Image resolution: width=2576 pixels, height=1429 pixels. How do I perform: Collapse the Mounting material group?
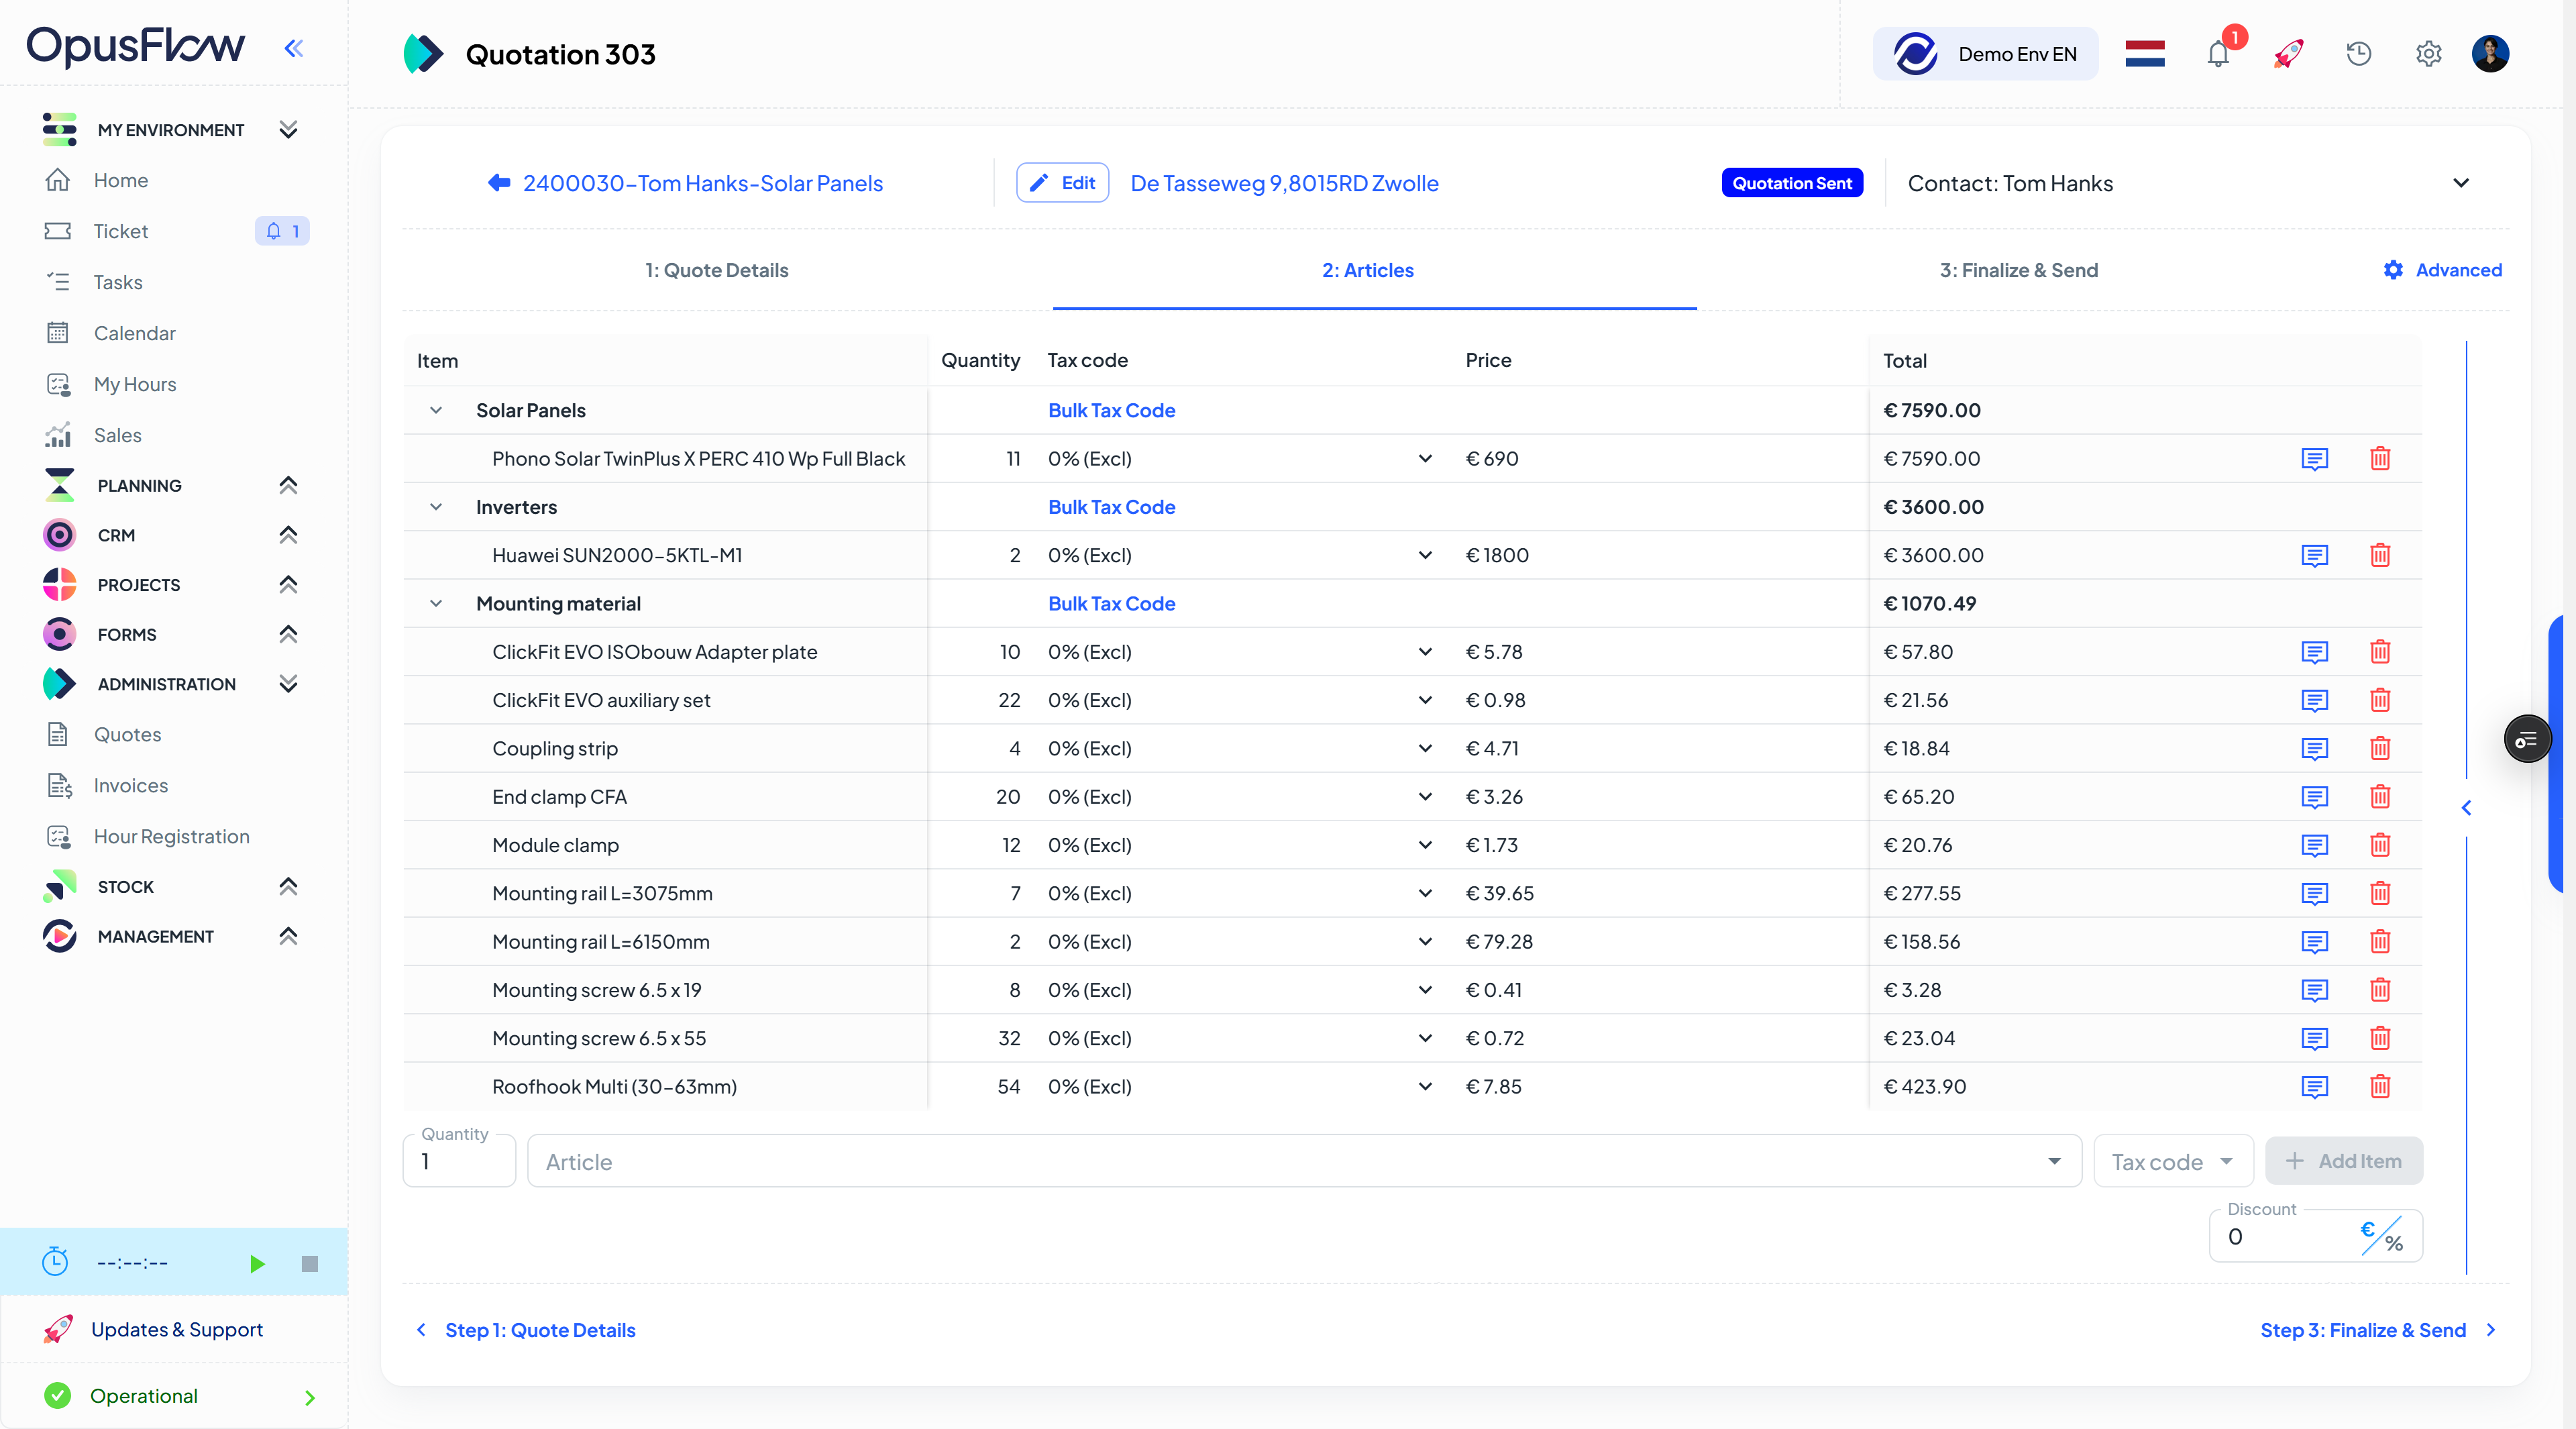pos(436,604)
